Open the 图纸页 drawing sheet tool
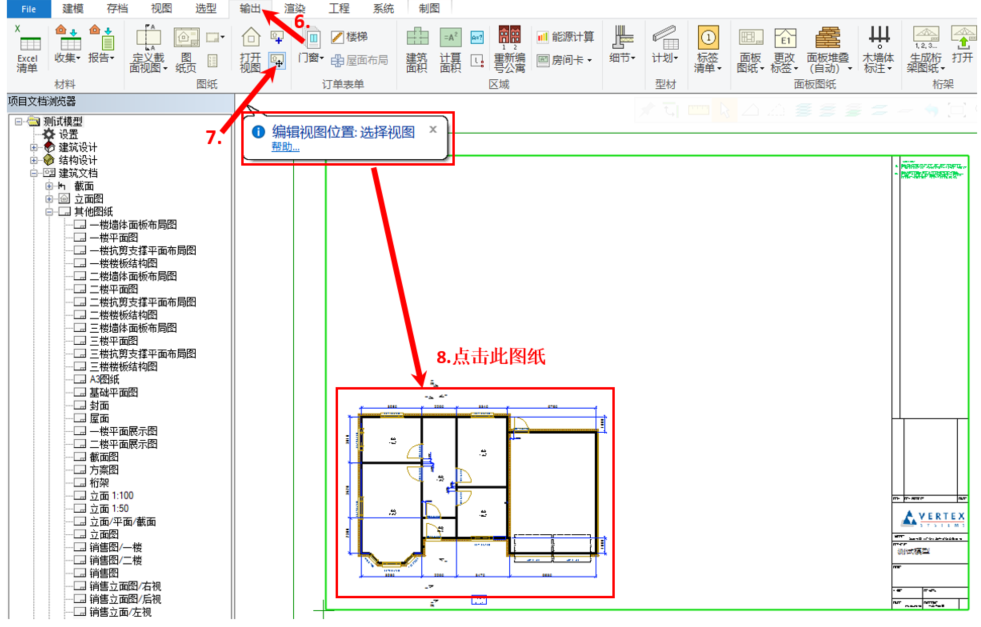Screen dimensions: 981x627 (x=186, y=50)
